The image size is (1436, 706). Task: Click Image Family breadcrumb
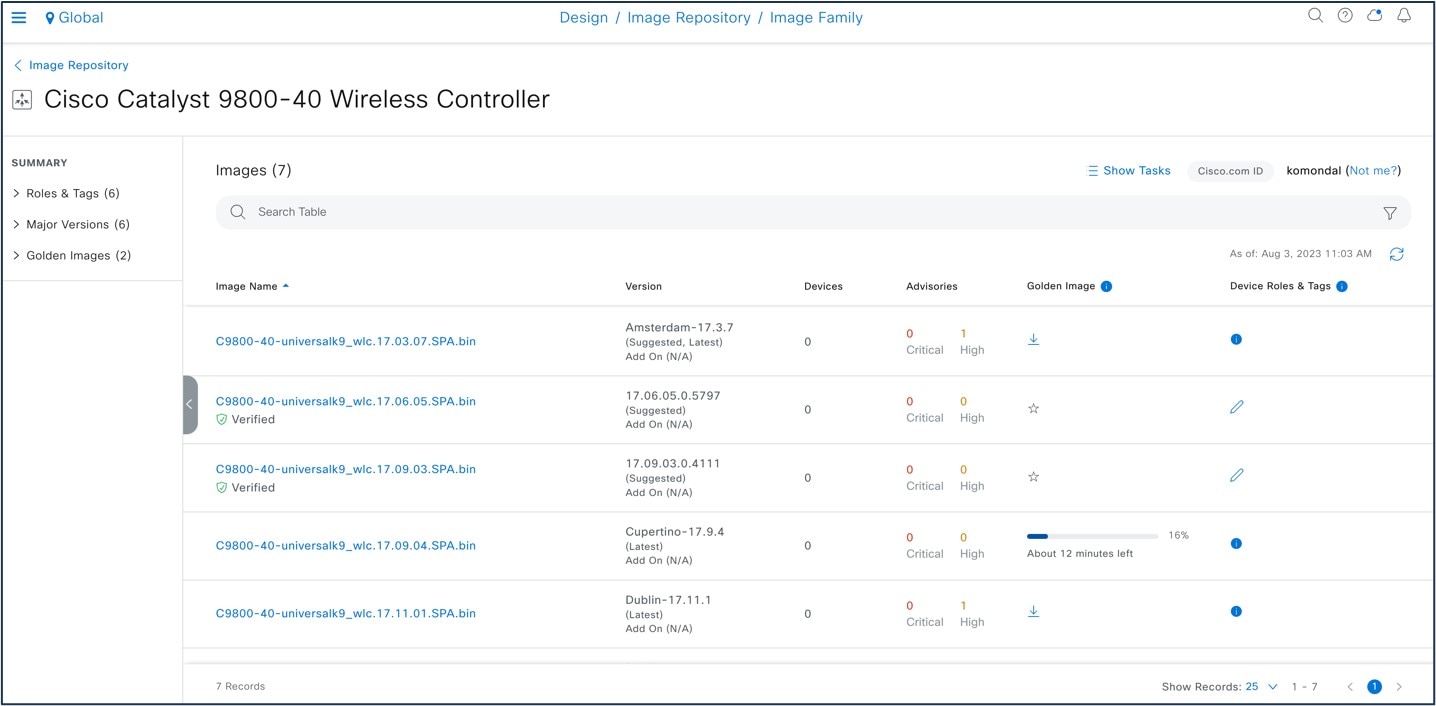click(x=816, y=18)
